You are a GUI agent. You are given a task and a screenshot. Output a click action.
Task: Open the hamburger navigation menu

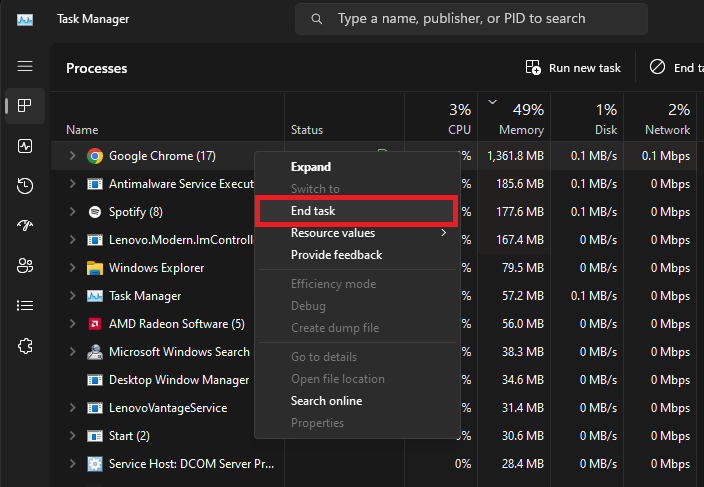pyautogui.click(x=25, y=66)
